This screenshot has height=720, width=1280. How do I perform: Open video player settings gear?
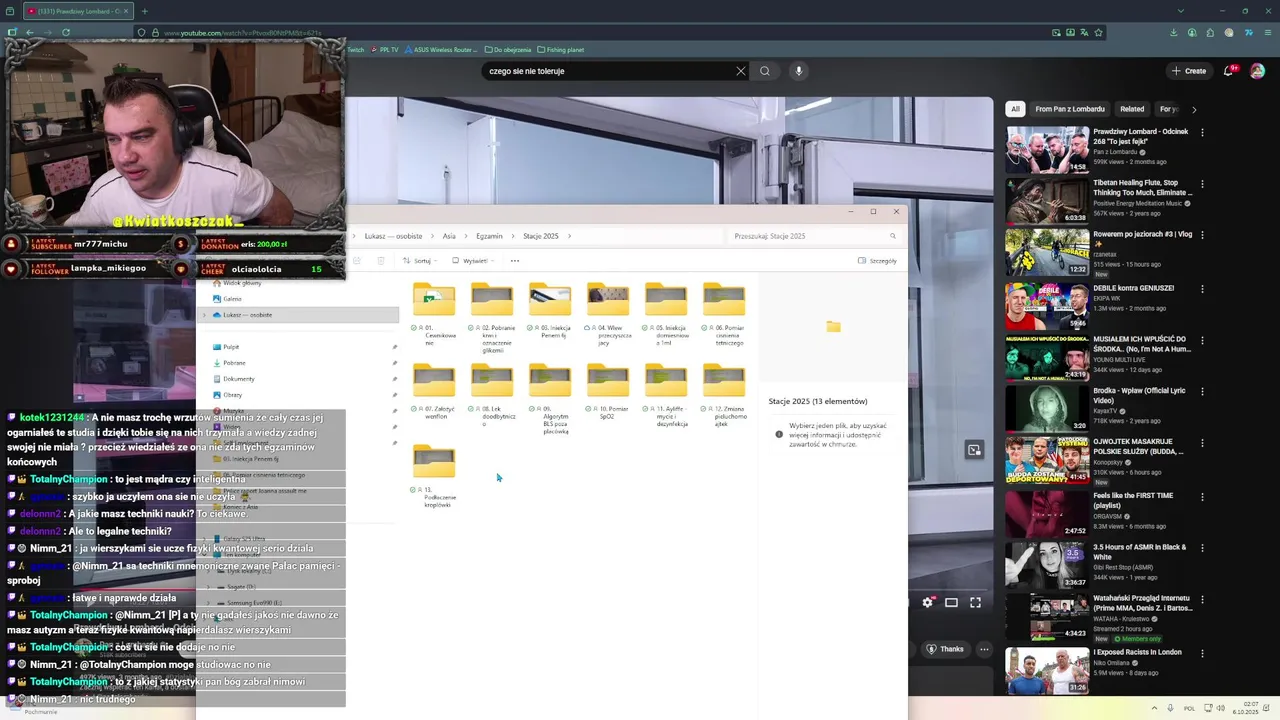(927, 602)
